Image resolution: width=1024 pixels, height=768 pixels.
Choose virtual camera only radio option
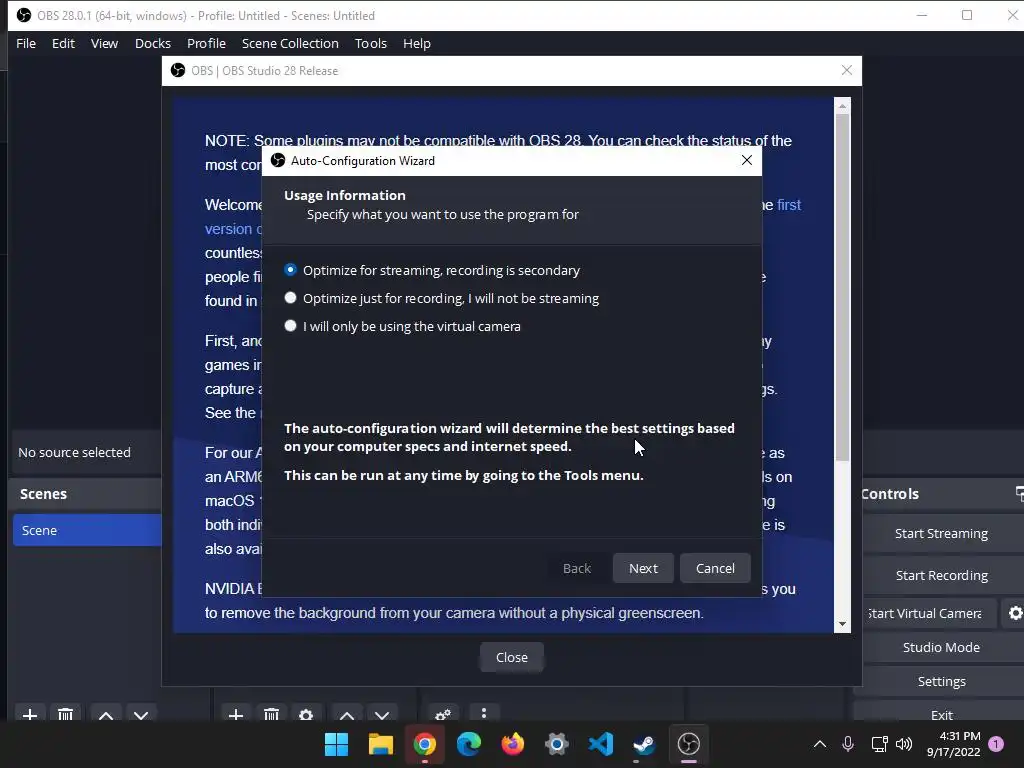(402, 326)
